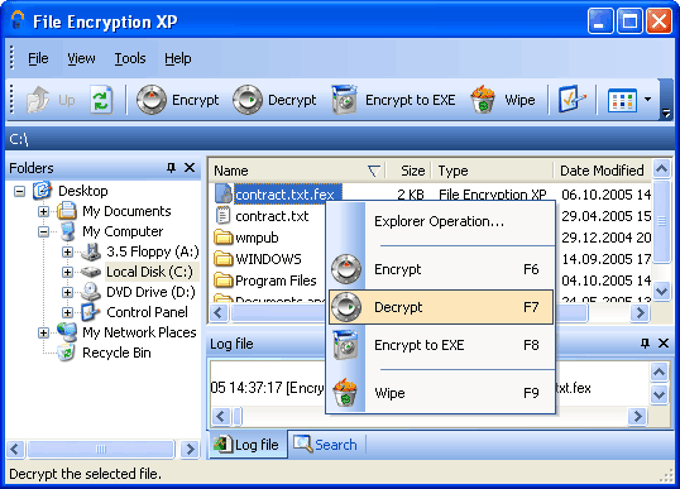Pin the Log file panel
Viewport: 680px width, 489px height.
[x=643, y=344]
